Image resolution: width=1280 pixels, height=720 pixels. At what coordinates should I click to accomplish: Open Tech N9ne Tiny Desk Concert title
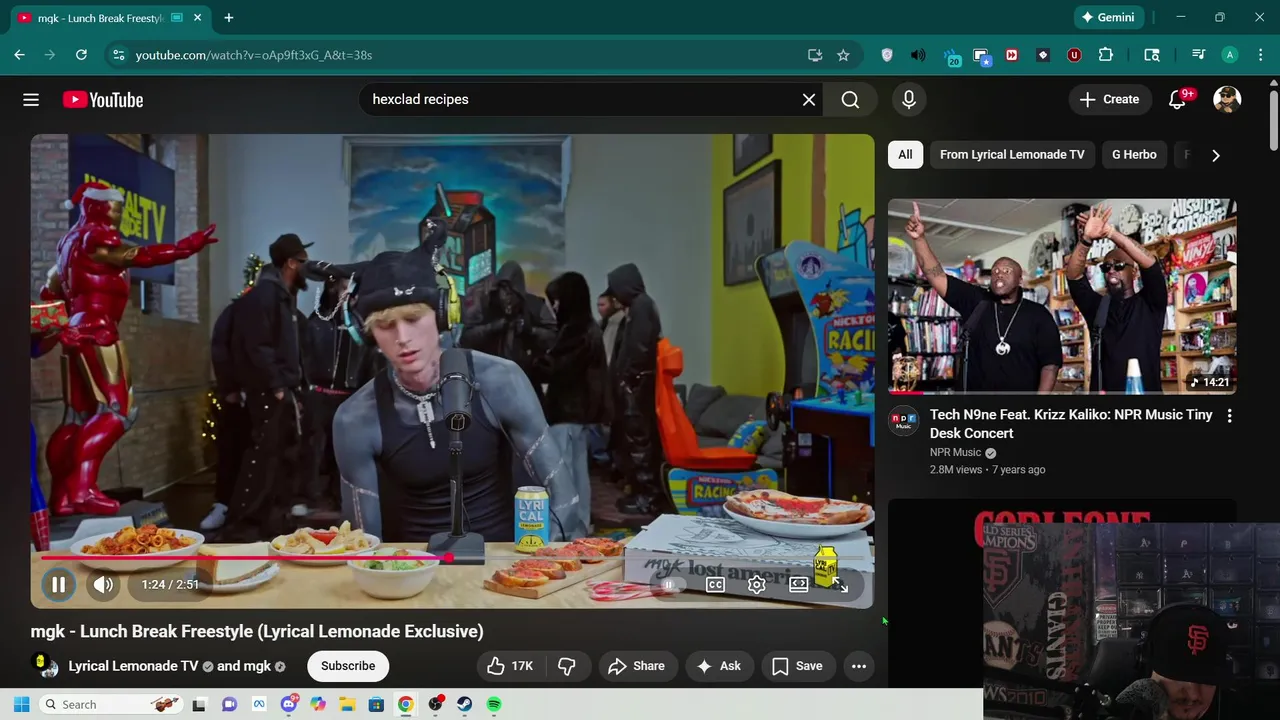pyautogui.click(x=1071, y=424)
